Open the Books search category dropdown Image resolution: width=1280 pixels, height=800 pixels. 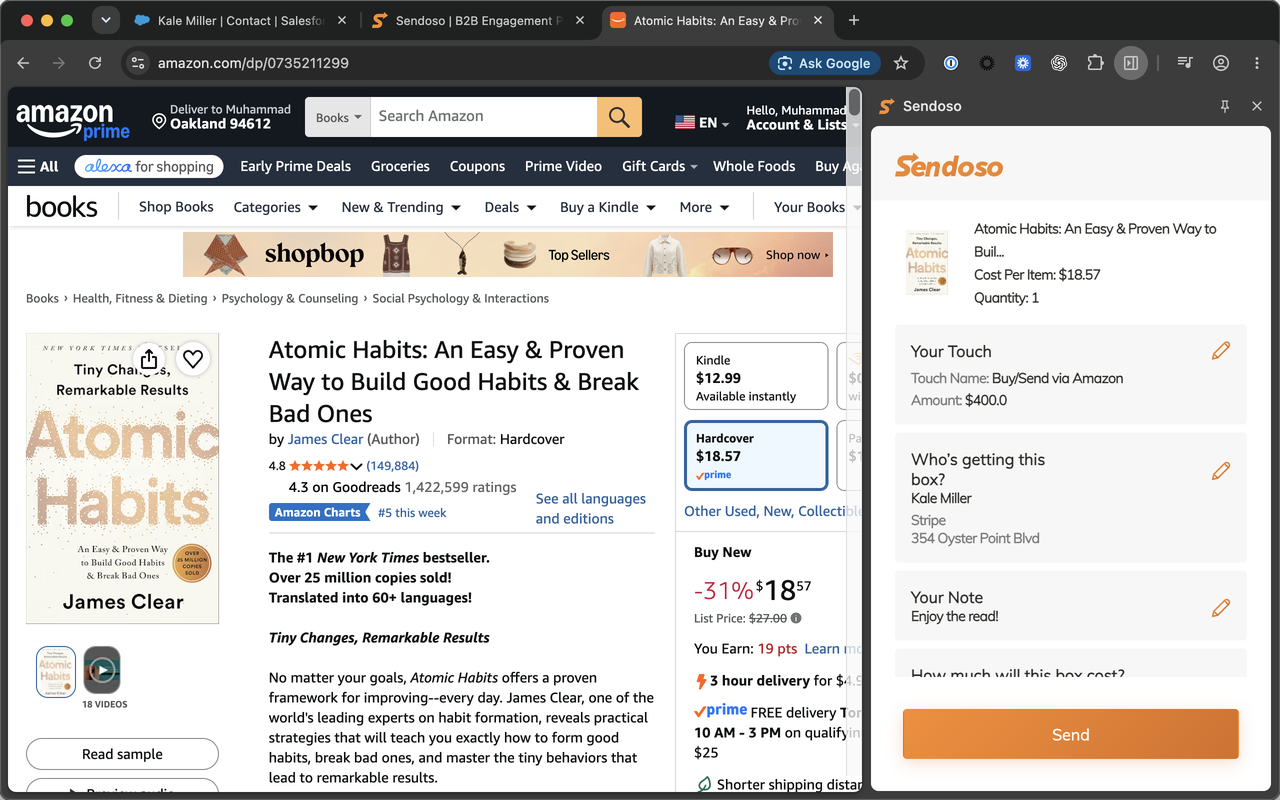pos(338,117)
